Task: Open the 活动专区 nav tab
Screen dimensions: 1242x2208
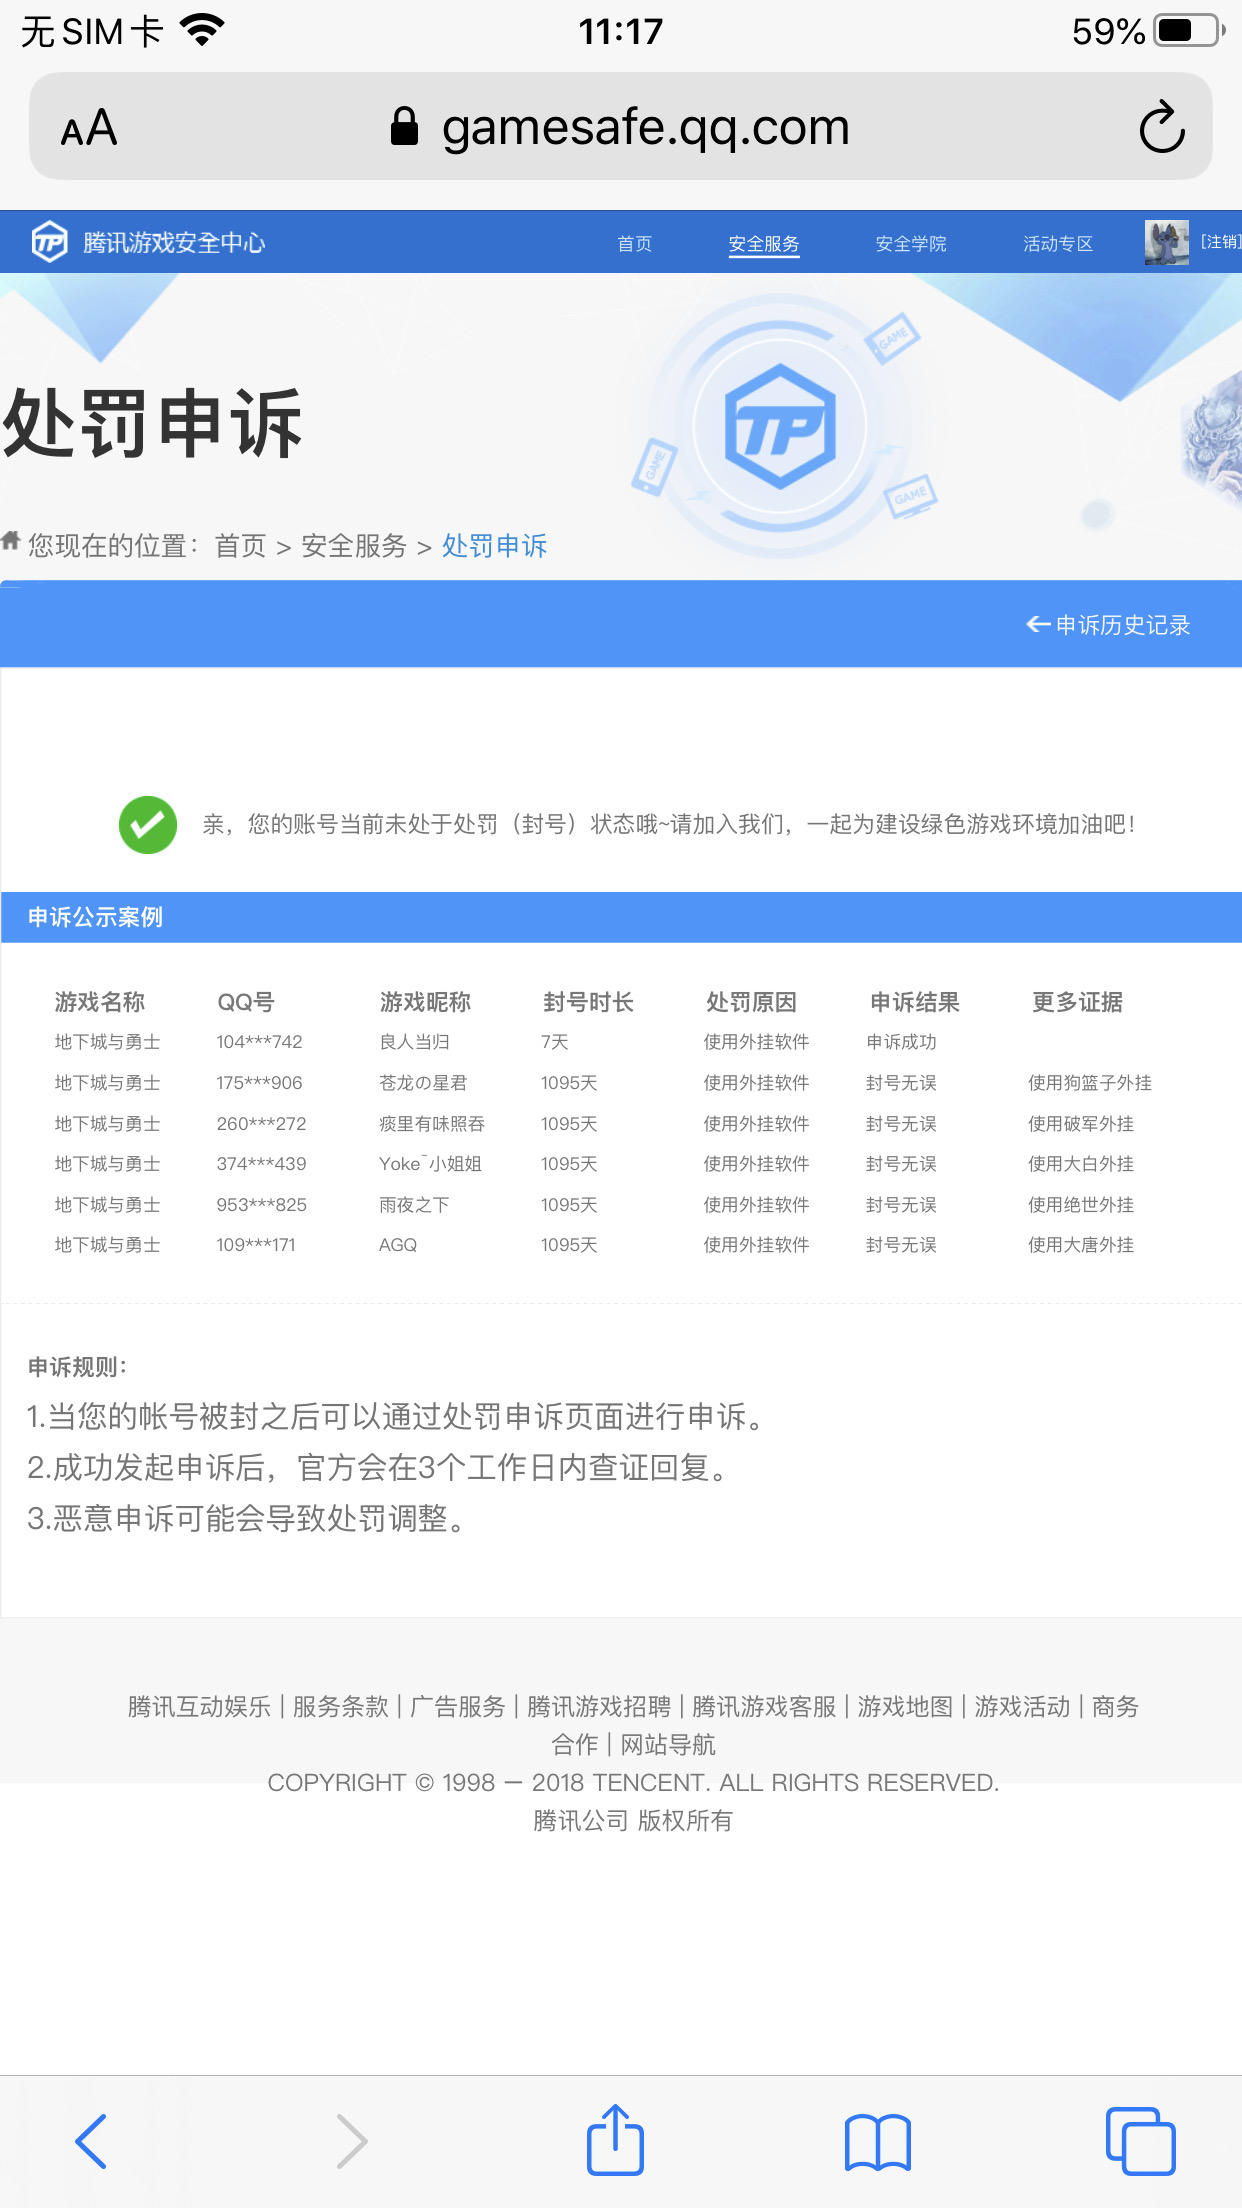Action: click(x=1058, y=244)
